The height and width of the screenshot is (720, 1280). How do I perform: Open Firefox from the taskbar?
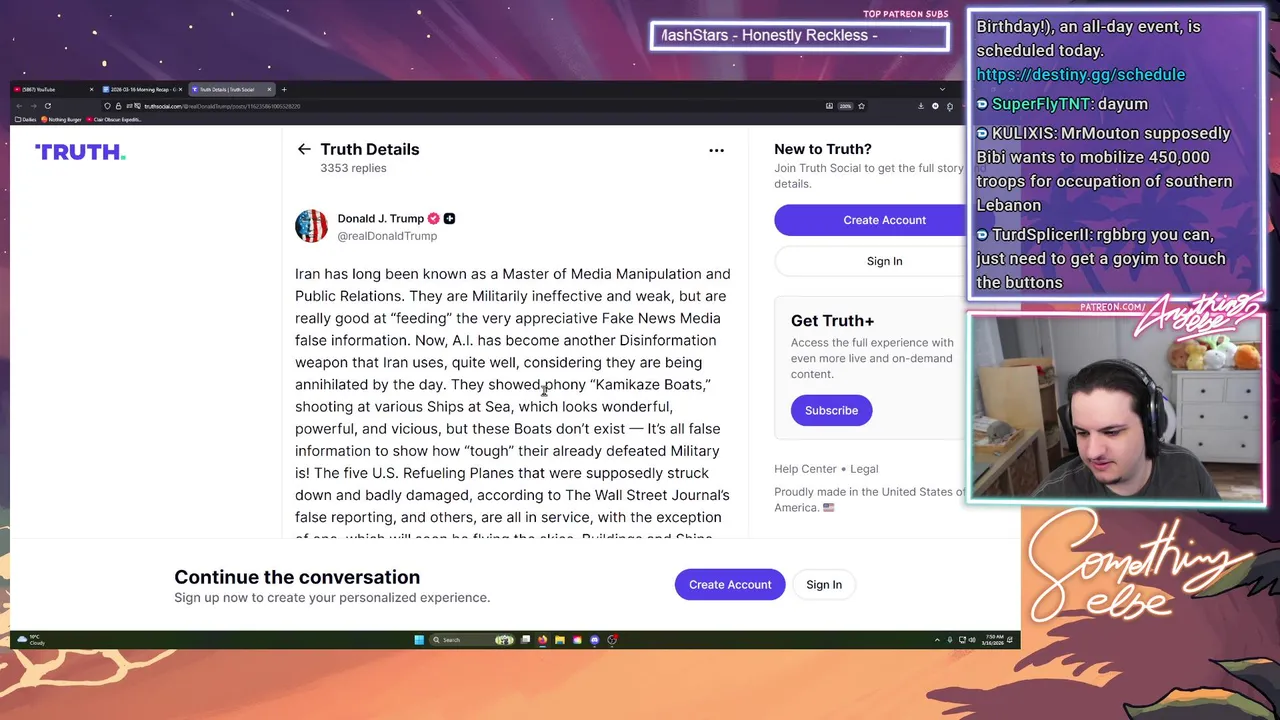click(542, 640)
